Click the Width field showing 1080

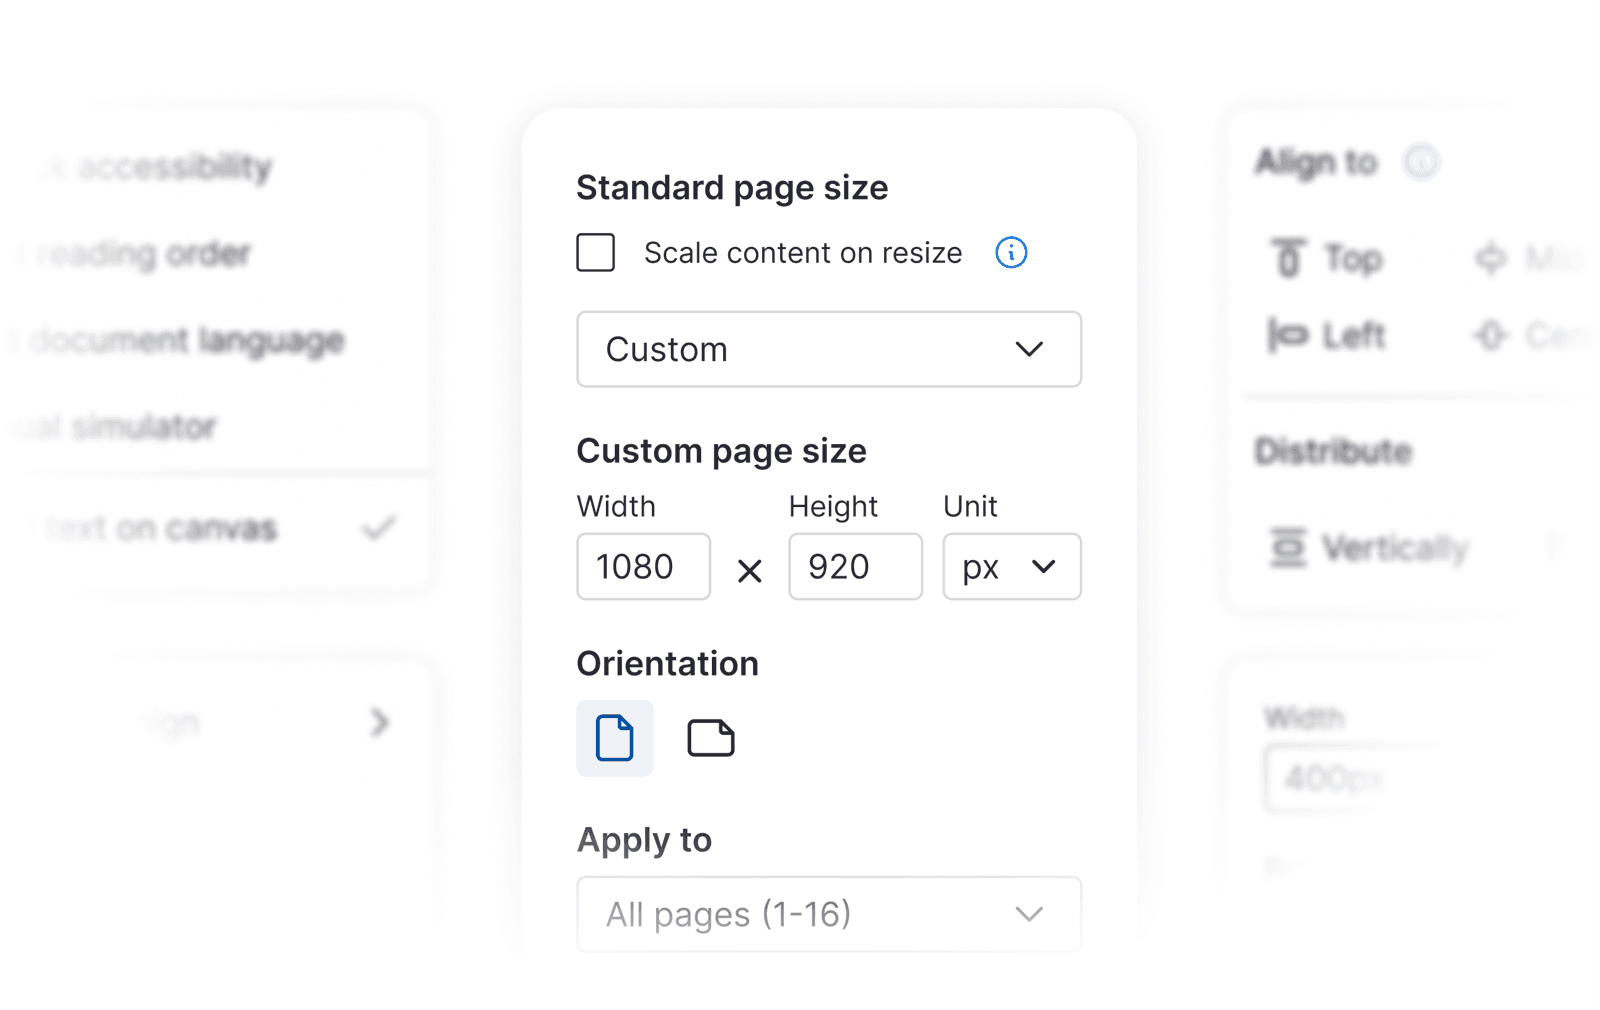643,567
